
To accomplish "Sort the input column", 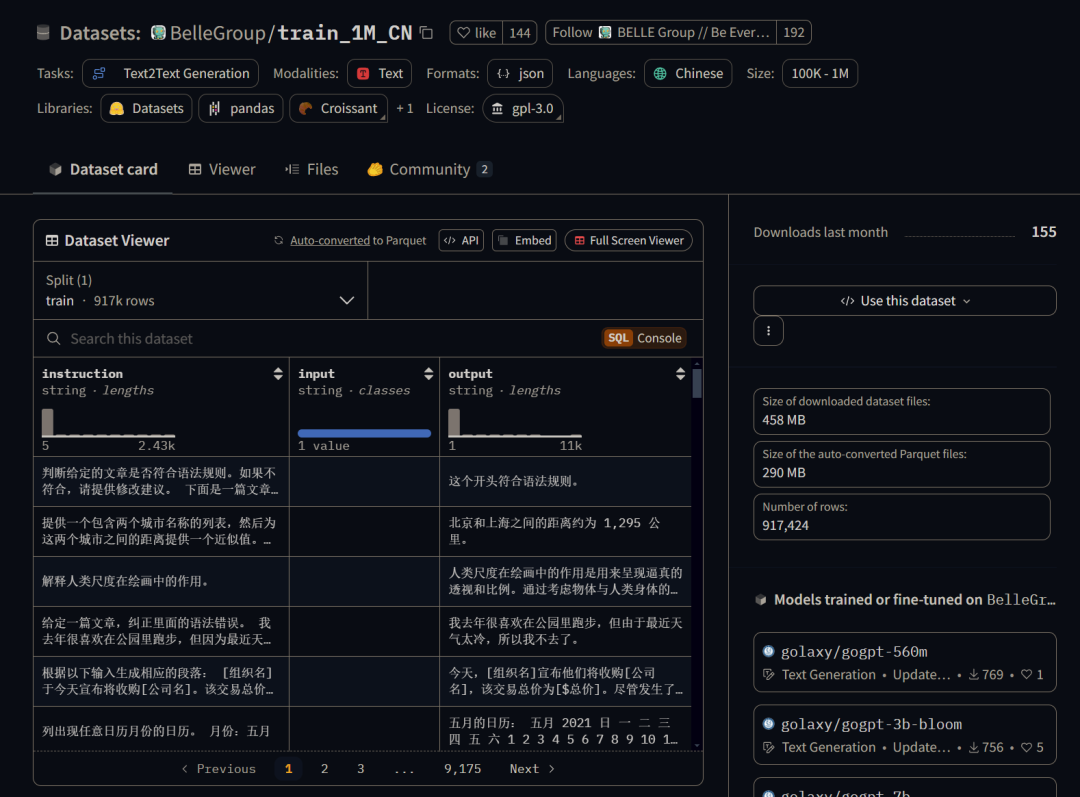I will coord(428,373).
